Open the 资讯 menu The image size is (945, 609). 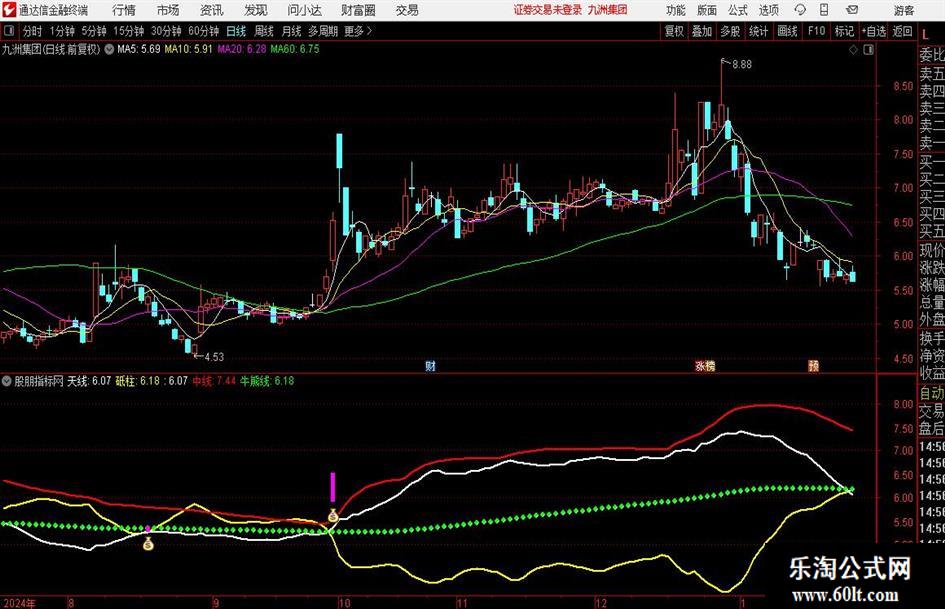pyautogui.click(x=212, y=10)
